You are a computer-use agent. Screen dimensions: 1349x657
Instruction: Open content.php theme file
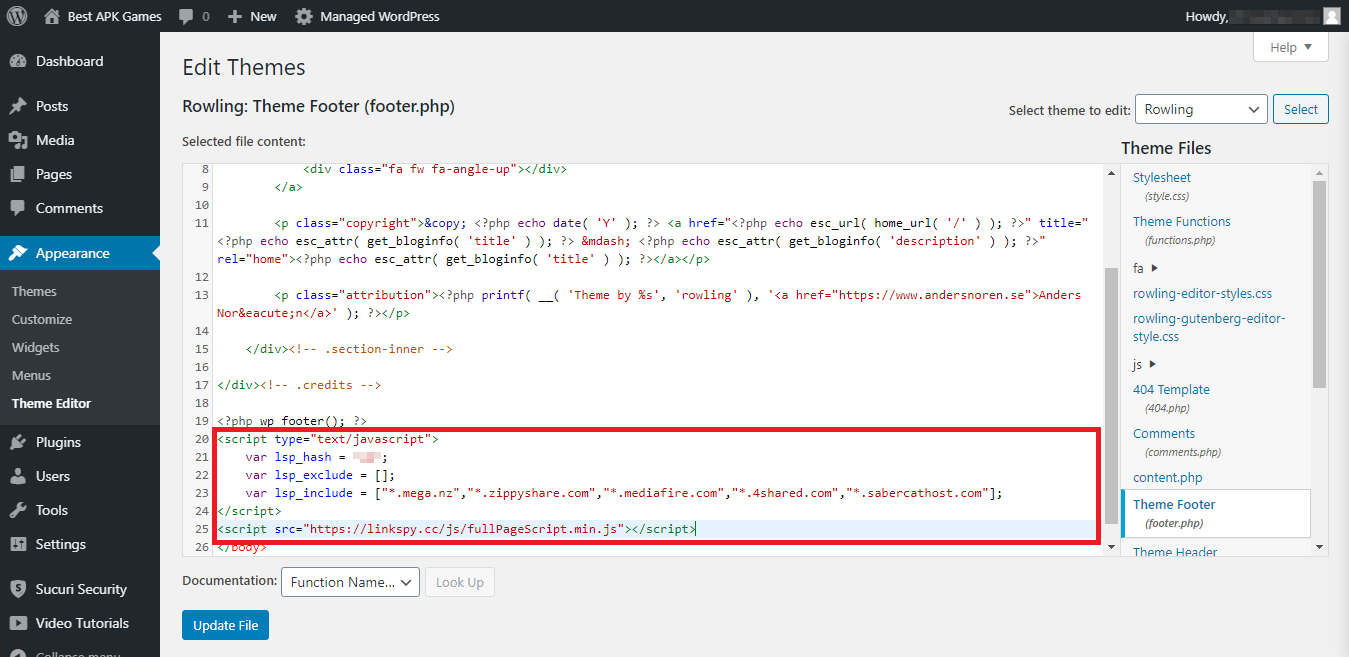1167,477
